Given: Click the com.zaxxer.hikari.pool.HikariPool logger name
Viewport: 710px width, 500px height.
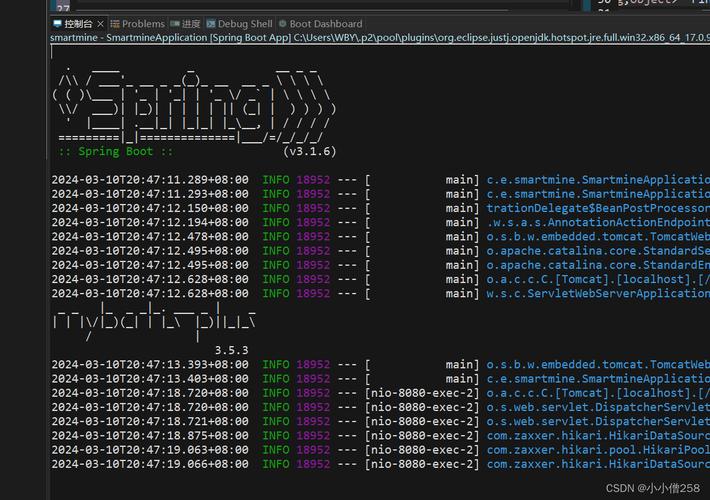Looking at the screenshot, I should coord(598,450).
